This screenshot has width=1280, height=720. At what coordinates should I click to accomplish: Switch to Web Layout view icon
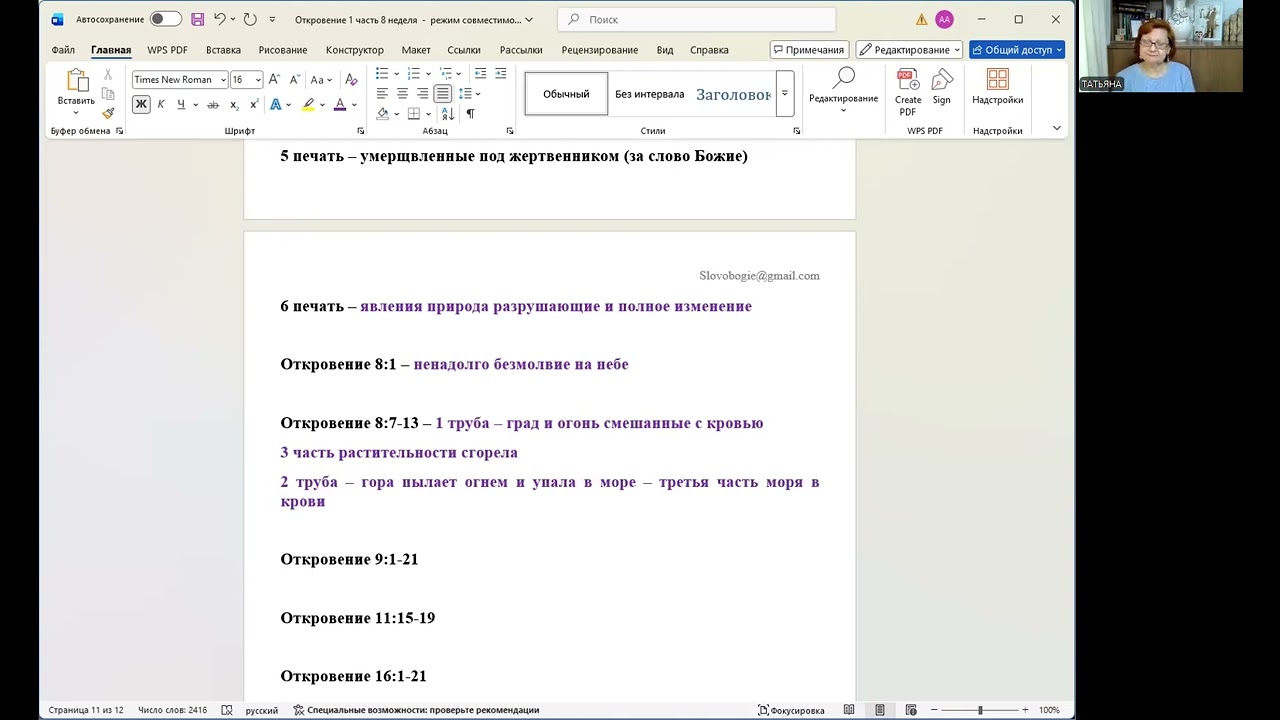coord(911,710)
